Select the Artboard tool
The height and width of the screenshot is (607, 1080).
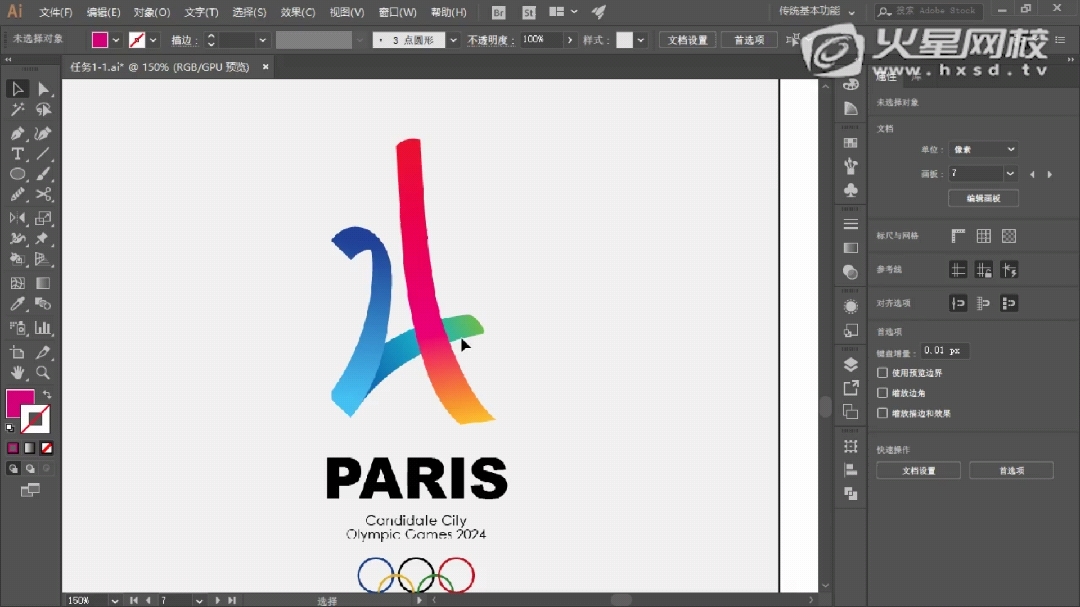(x=17, y=353)
